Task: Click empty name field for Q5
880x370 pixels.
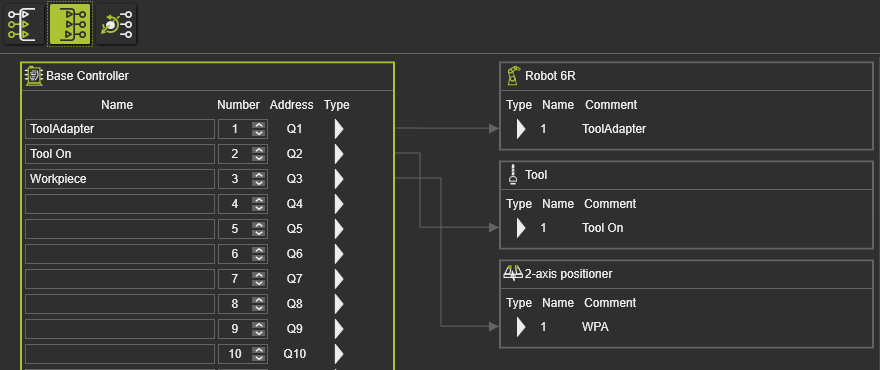Action: [120, 229]
